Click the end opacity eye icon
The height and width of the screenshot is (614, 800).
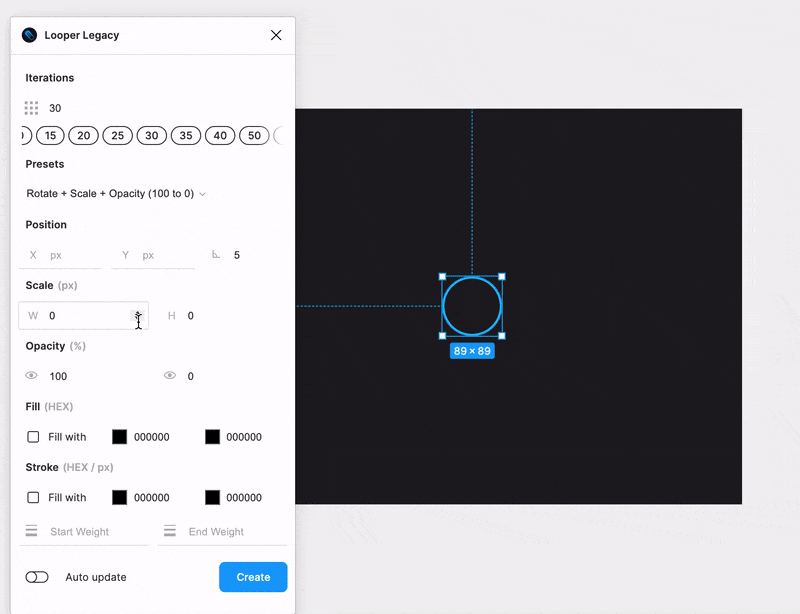pyautogui.click(x=170, y=376)
